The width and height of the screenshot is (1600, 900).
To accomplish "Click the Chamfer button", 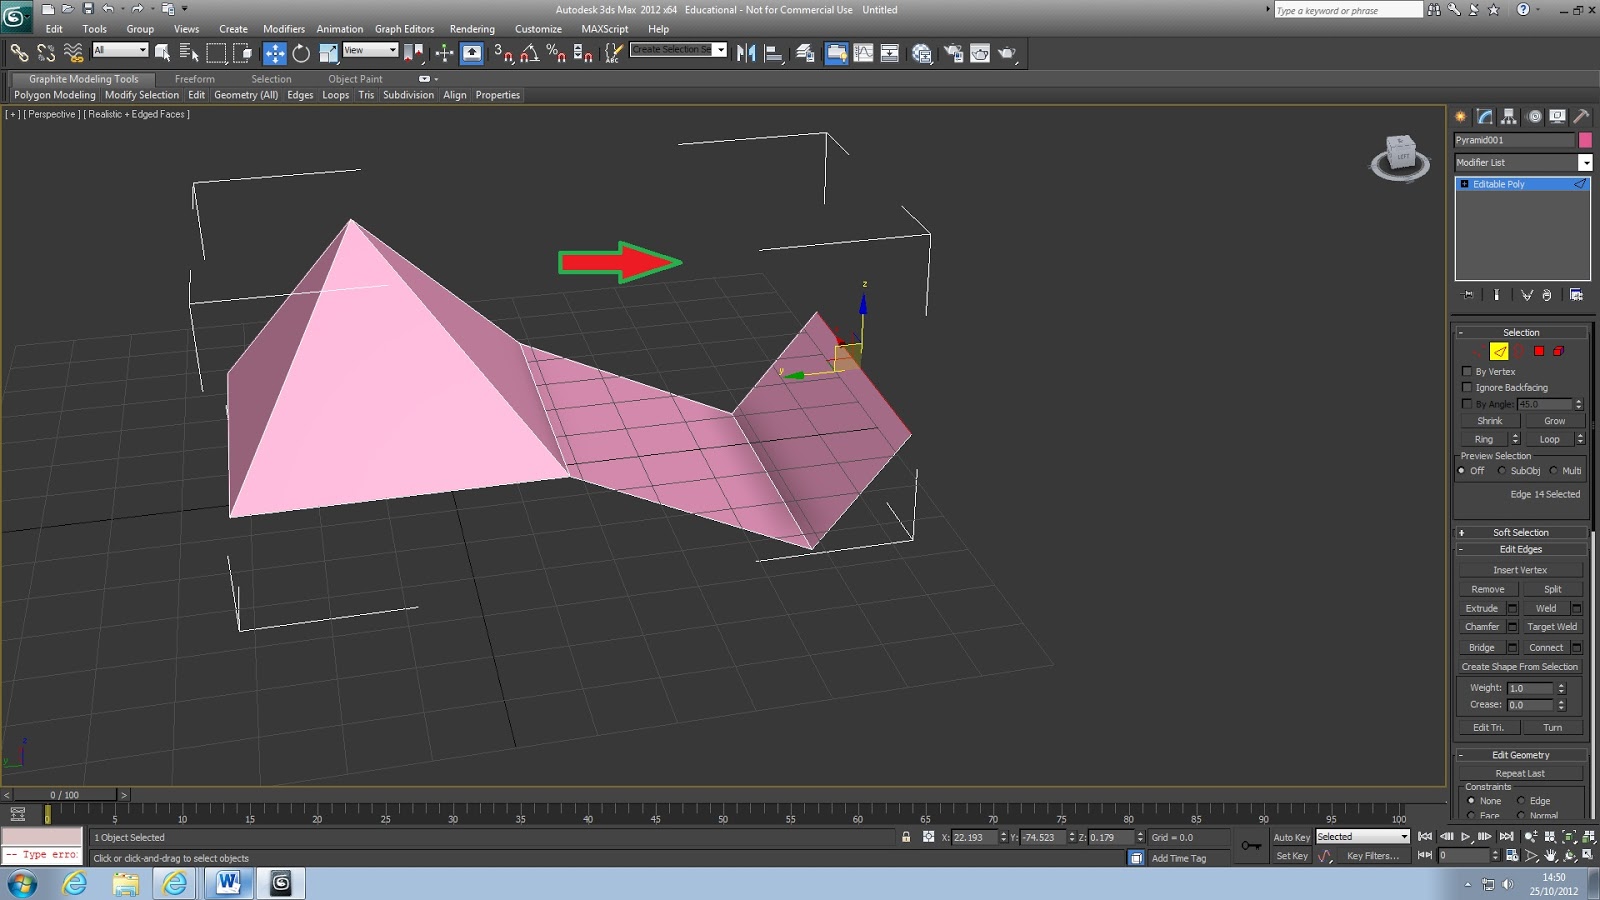I will [1481, 627].
